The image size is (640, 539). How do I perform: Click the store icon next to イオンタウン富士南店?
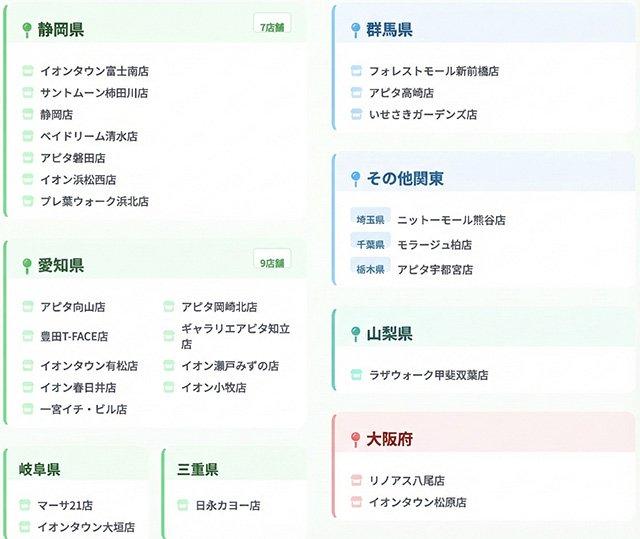tap(28, 71)
